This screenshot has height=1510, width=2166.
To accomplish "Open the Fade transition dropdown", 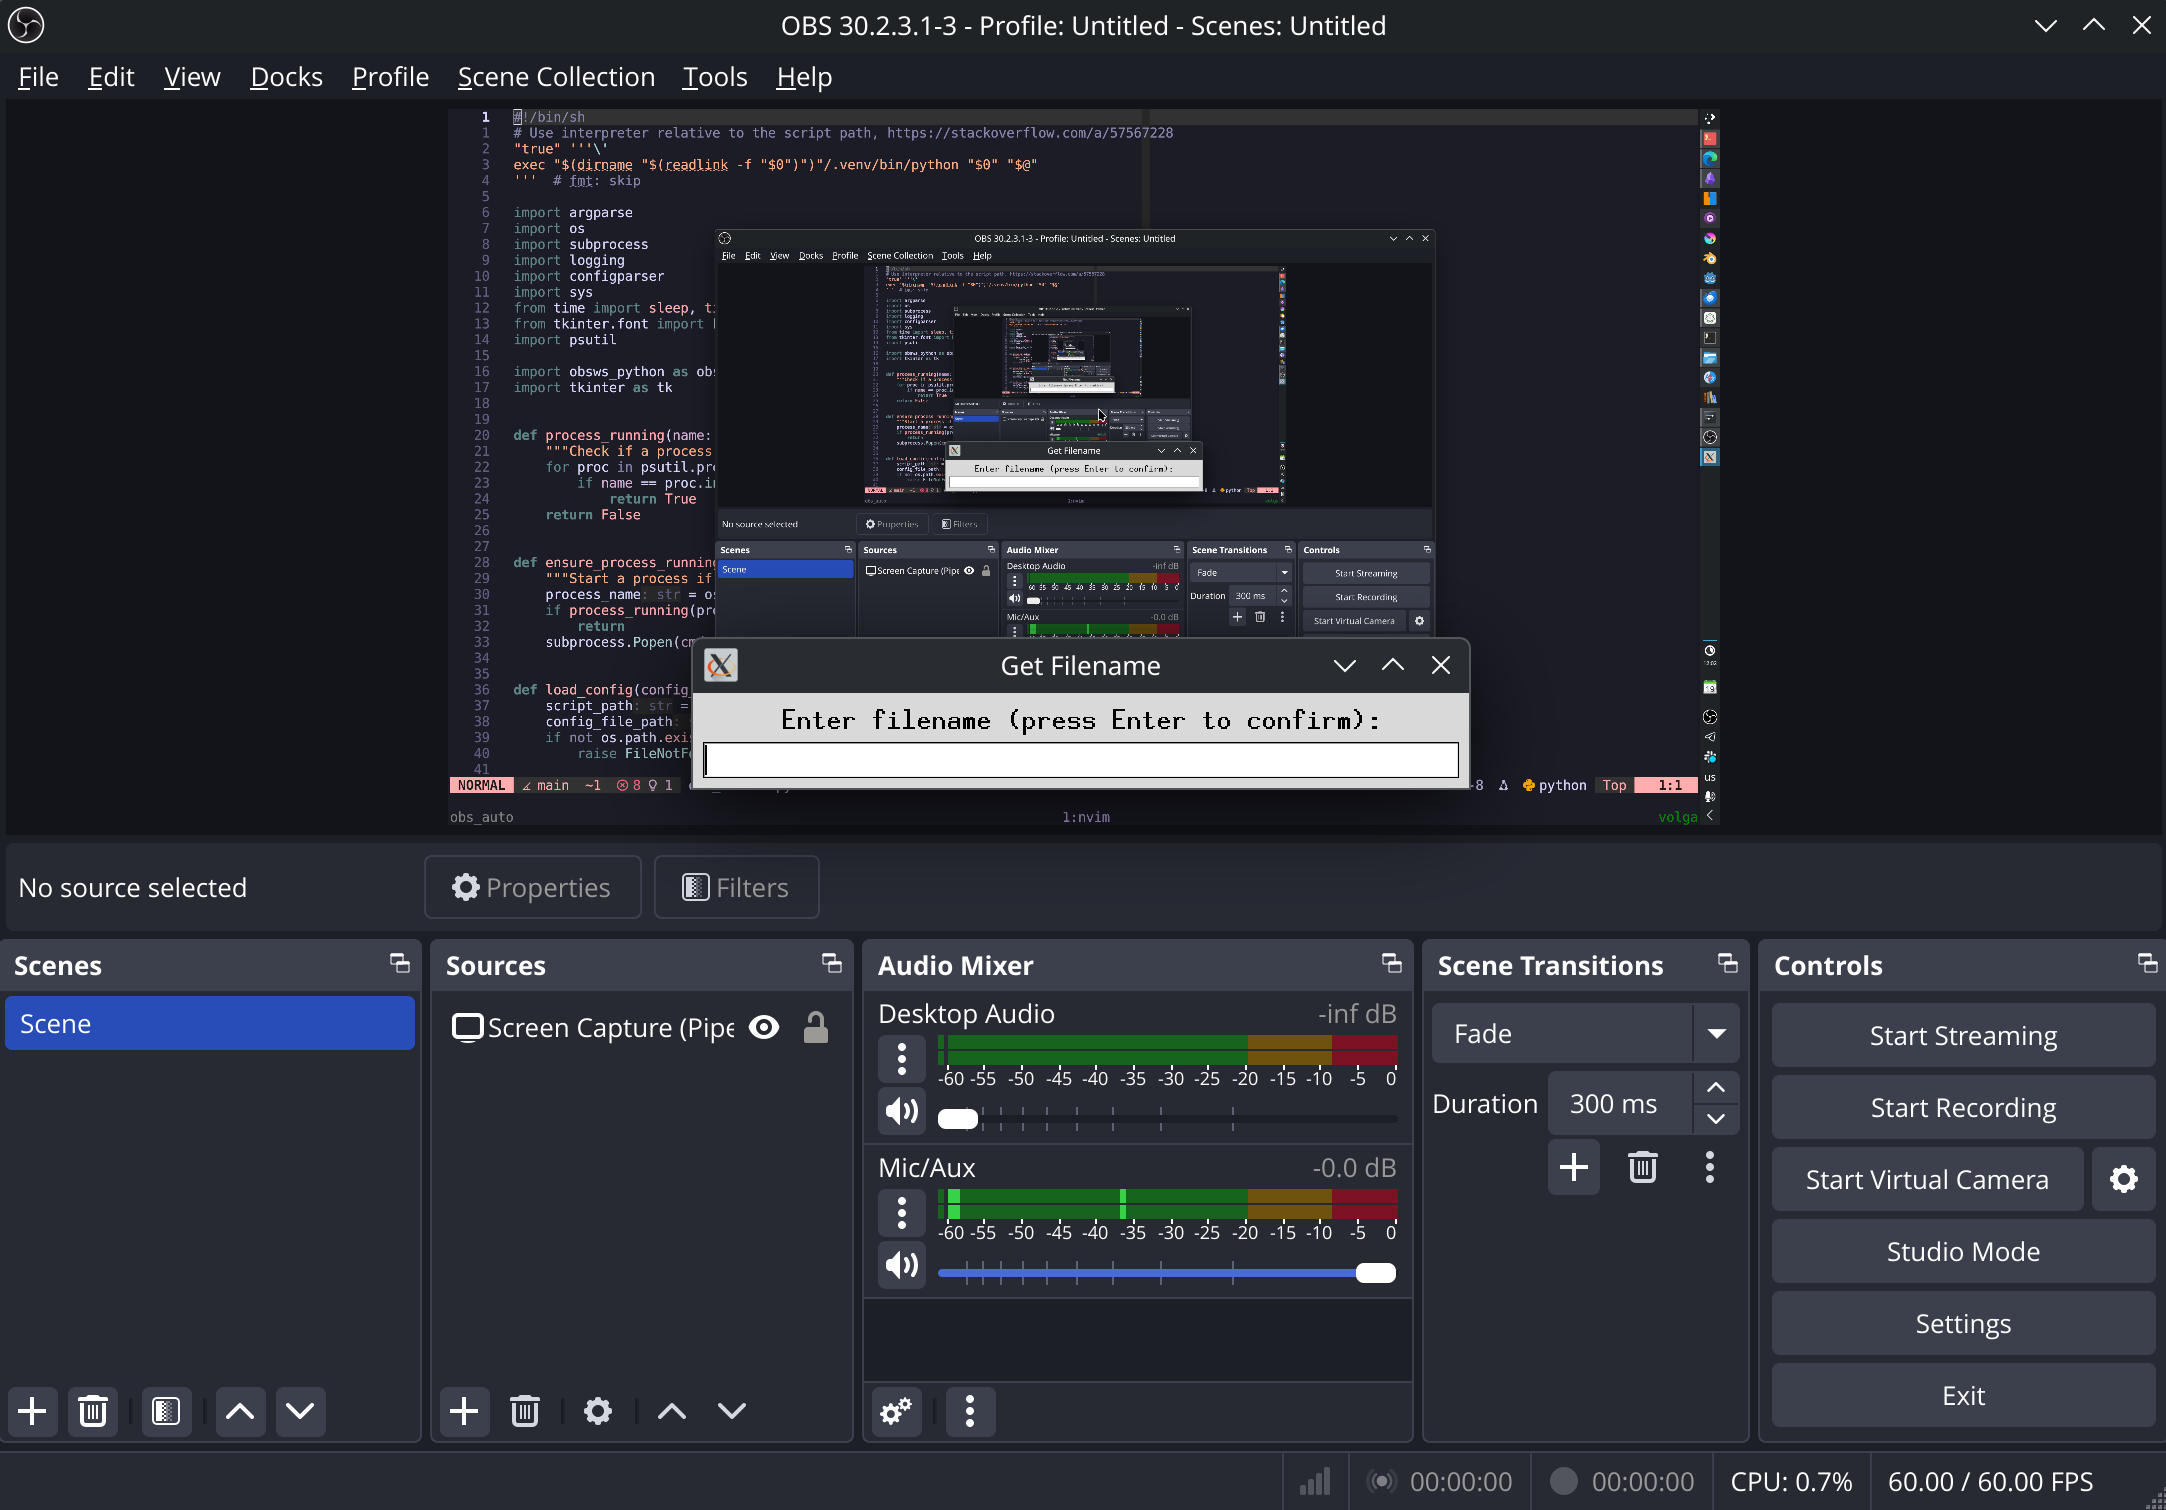I will click(1716, 1033).
